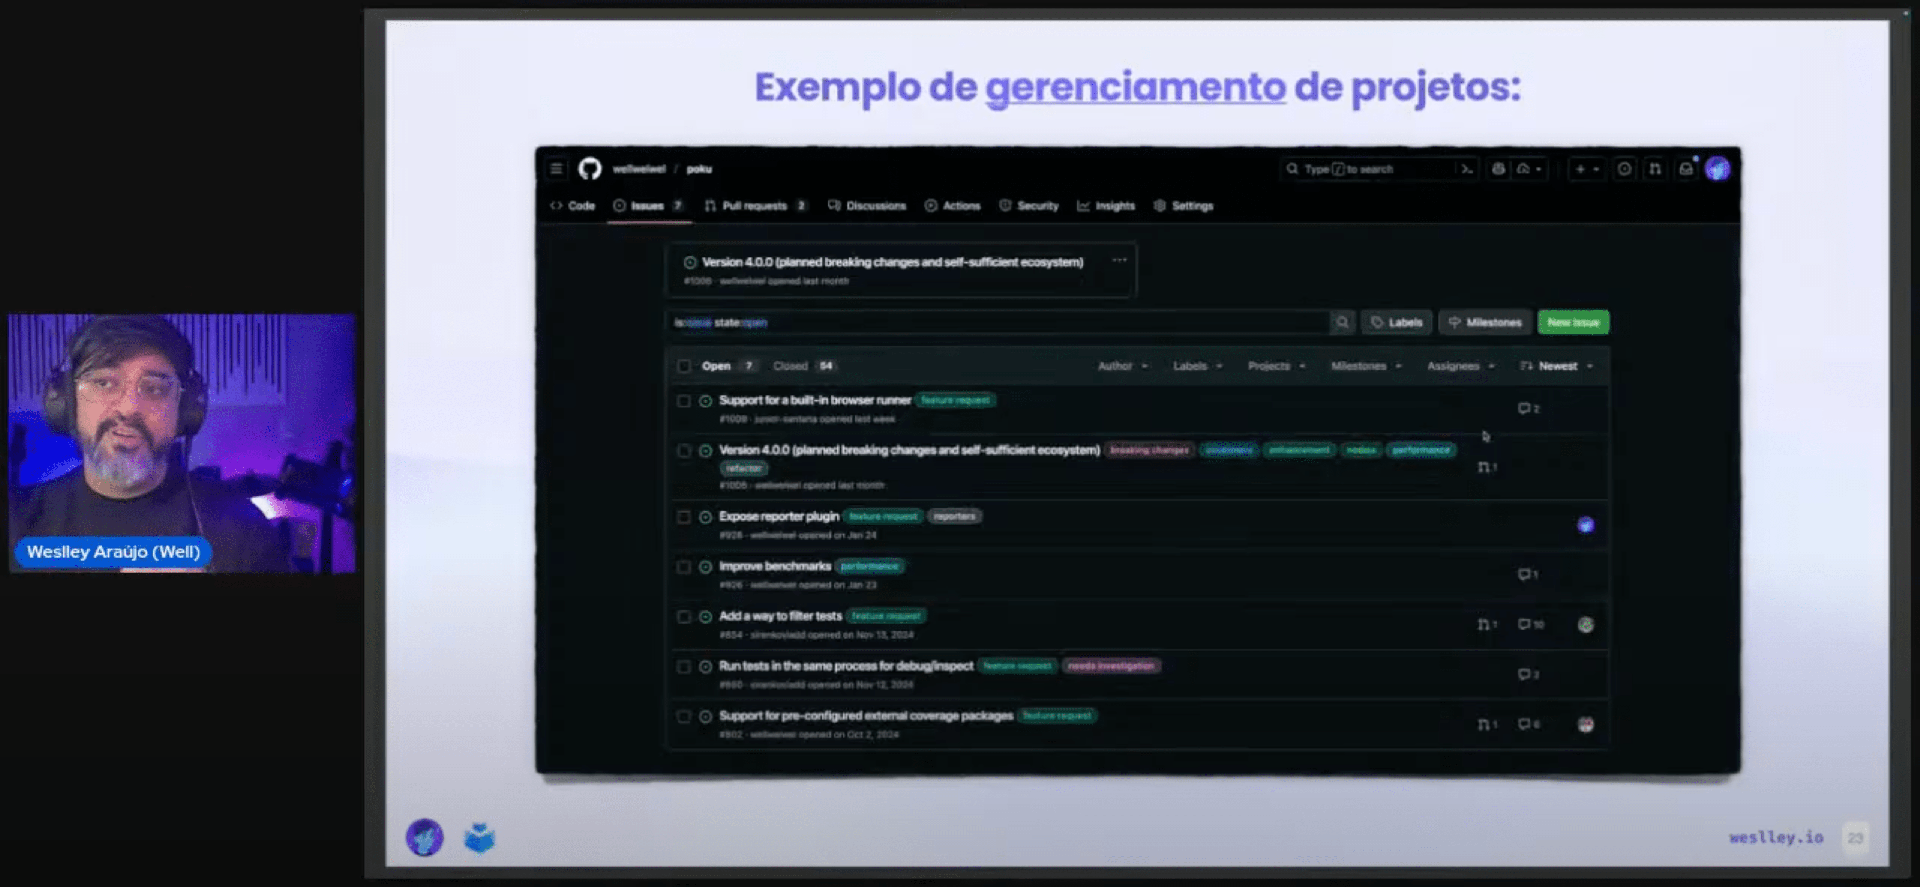Screen dimensions: 1920x887
Task: Switch to the Pull requests tab
Action: pos(754,206)
